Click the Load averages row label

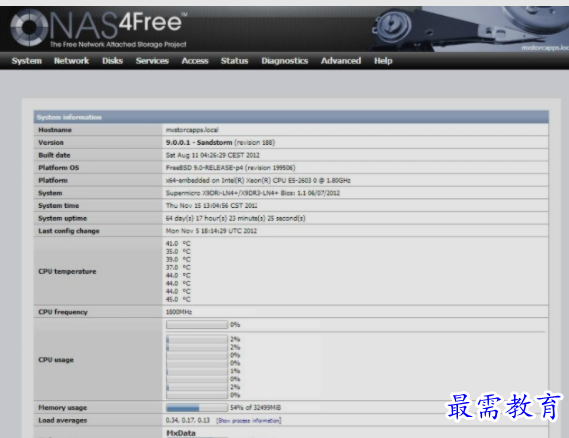pos(62,420)
